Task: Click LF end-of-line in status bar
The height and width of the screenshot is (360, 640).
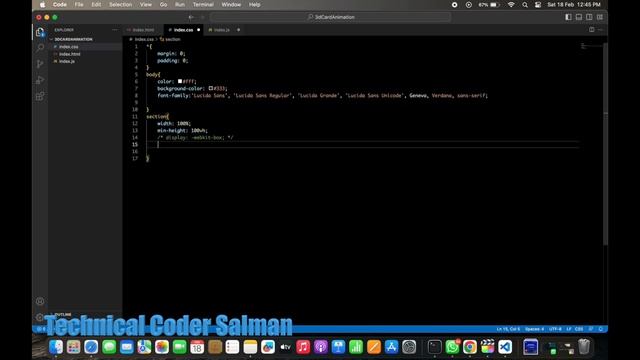Action: click(569, 329)
